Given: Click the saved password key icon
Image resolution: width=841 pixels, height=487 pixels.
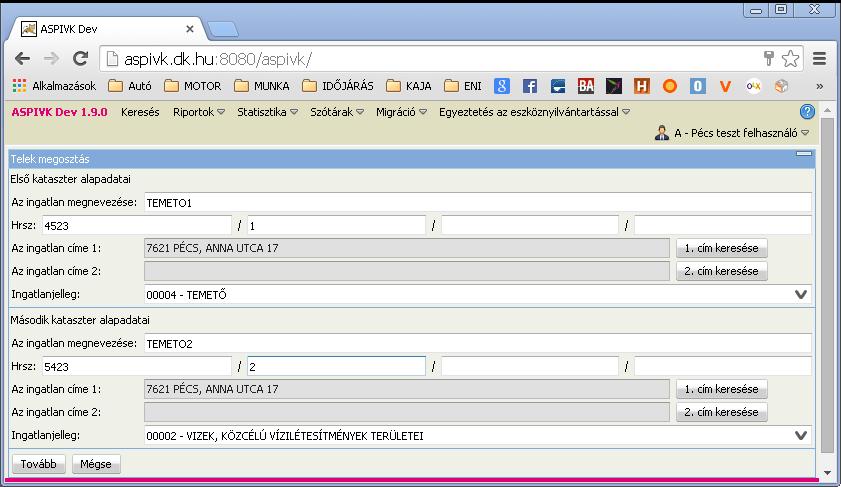Looking at the screenshot, I should [769, 58].
